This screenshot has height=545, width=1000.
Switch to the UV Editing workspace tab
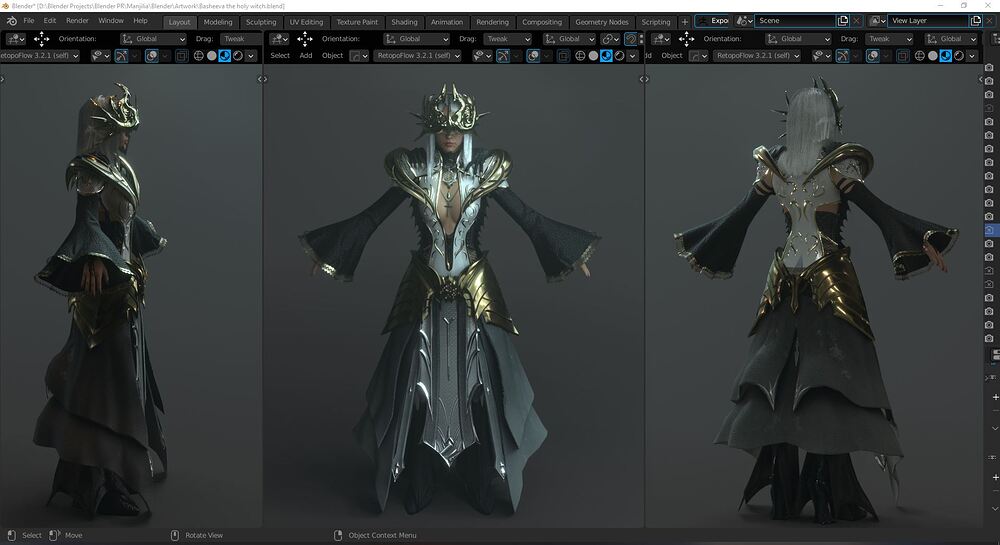pos(306,22)
